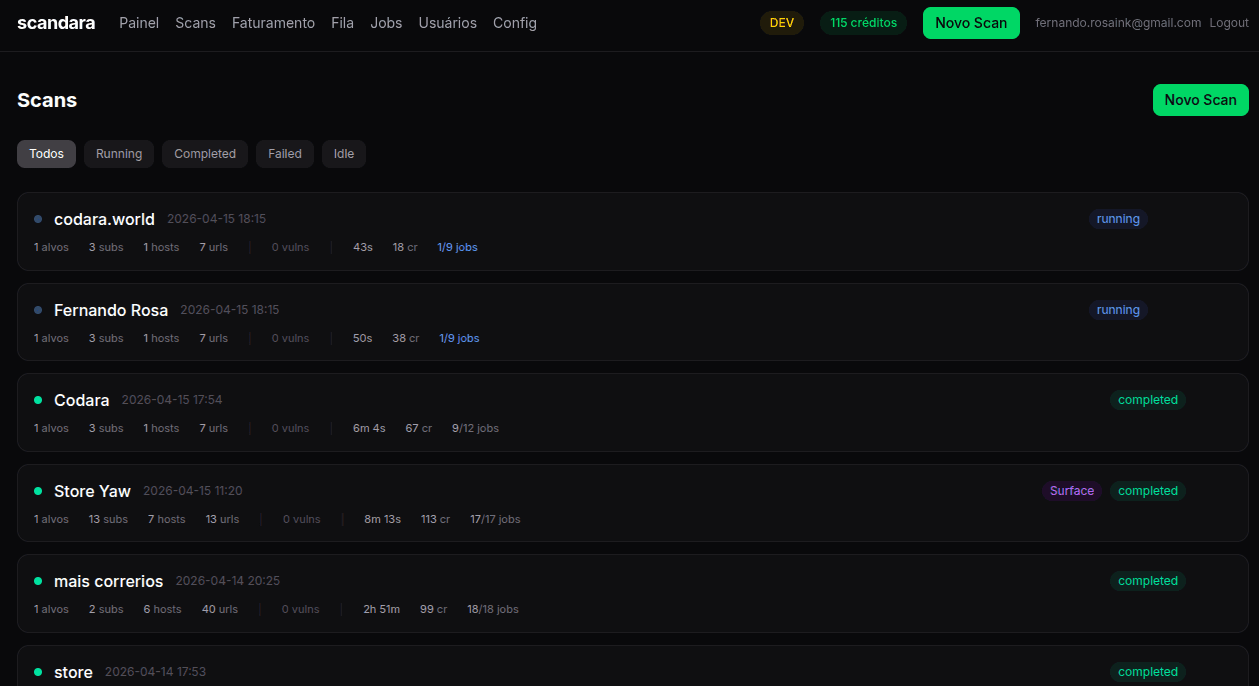Filter scans by Failed status

click(x=284, y=154)
